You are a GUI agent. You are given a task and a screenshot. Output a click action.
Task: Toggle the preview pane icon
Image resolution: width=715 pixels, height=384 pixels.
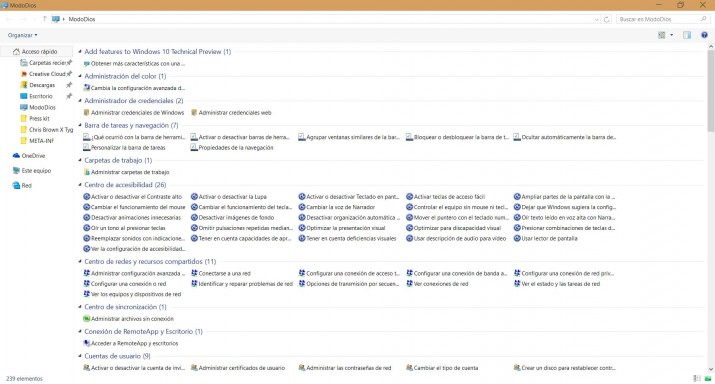point(687,35)
